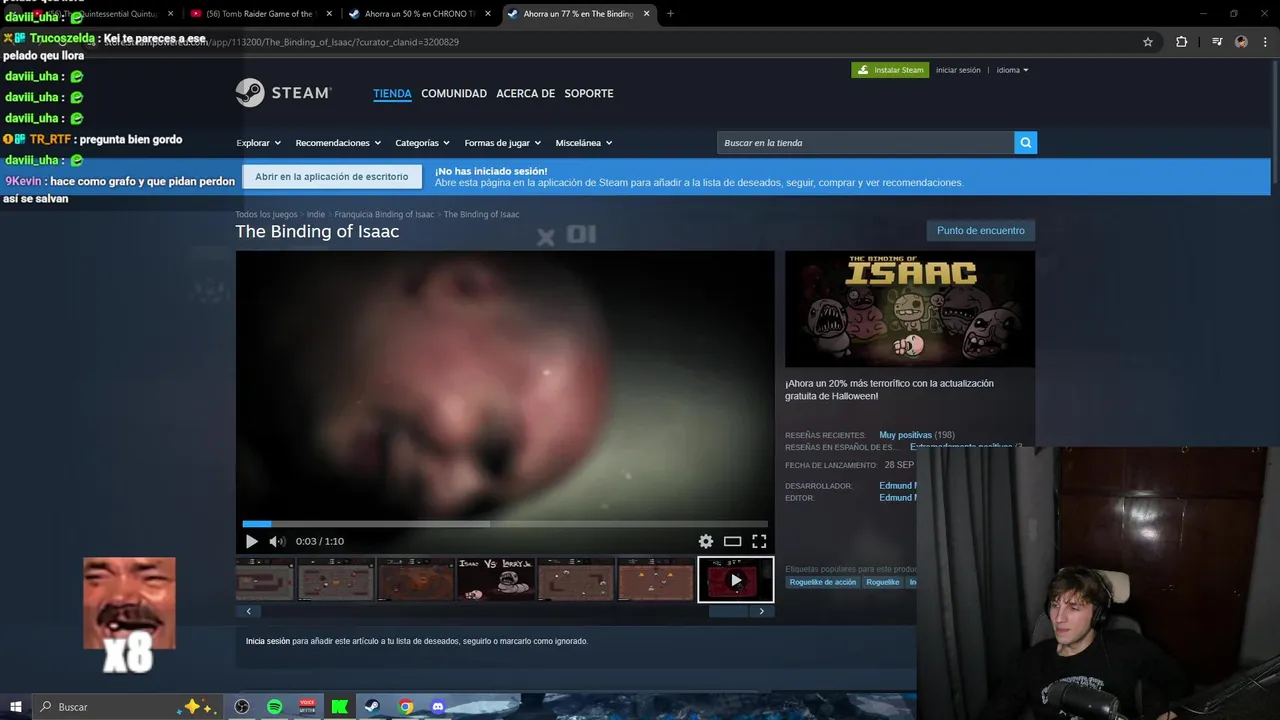The width and height of the screenshot is (1280, 720).
Task: Open a new browser tab
Action: (670, 14)
